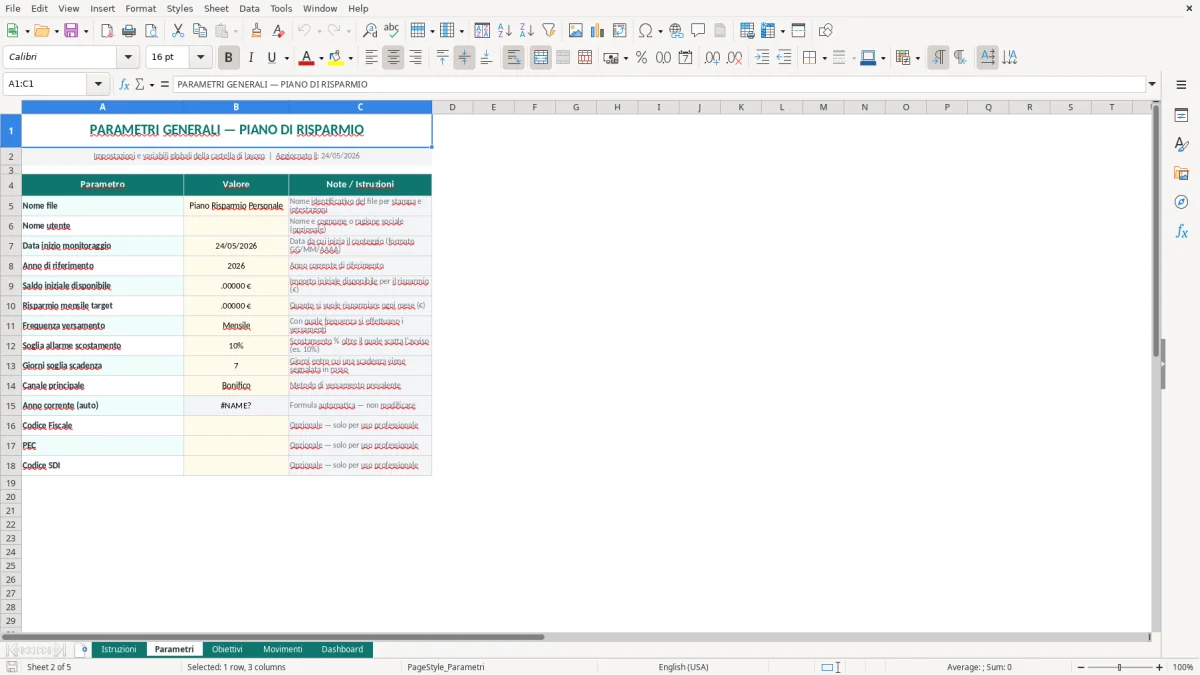Screen dimensions: 1200x675
Task: Click the Print icon
Action: click(x=129, y=31)
